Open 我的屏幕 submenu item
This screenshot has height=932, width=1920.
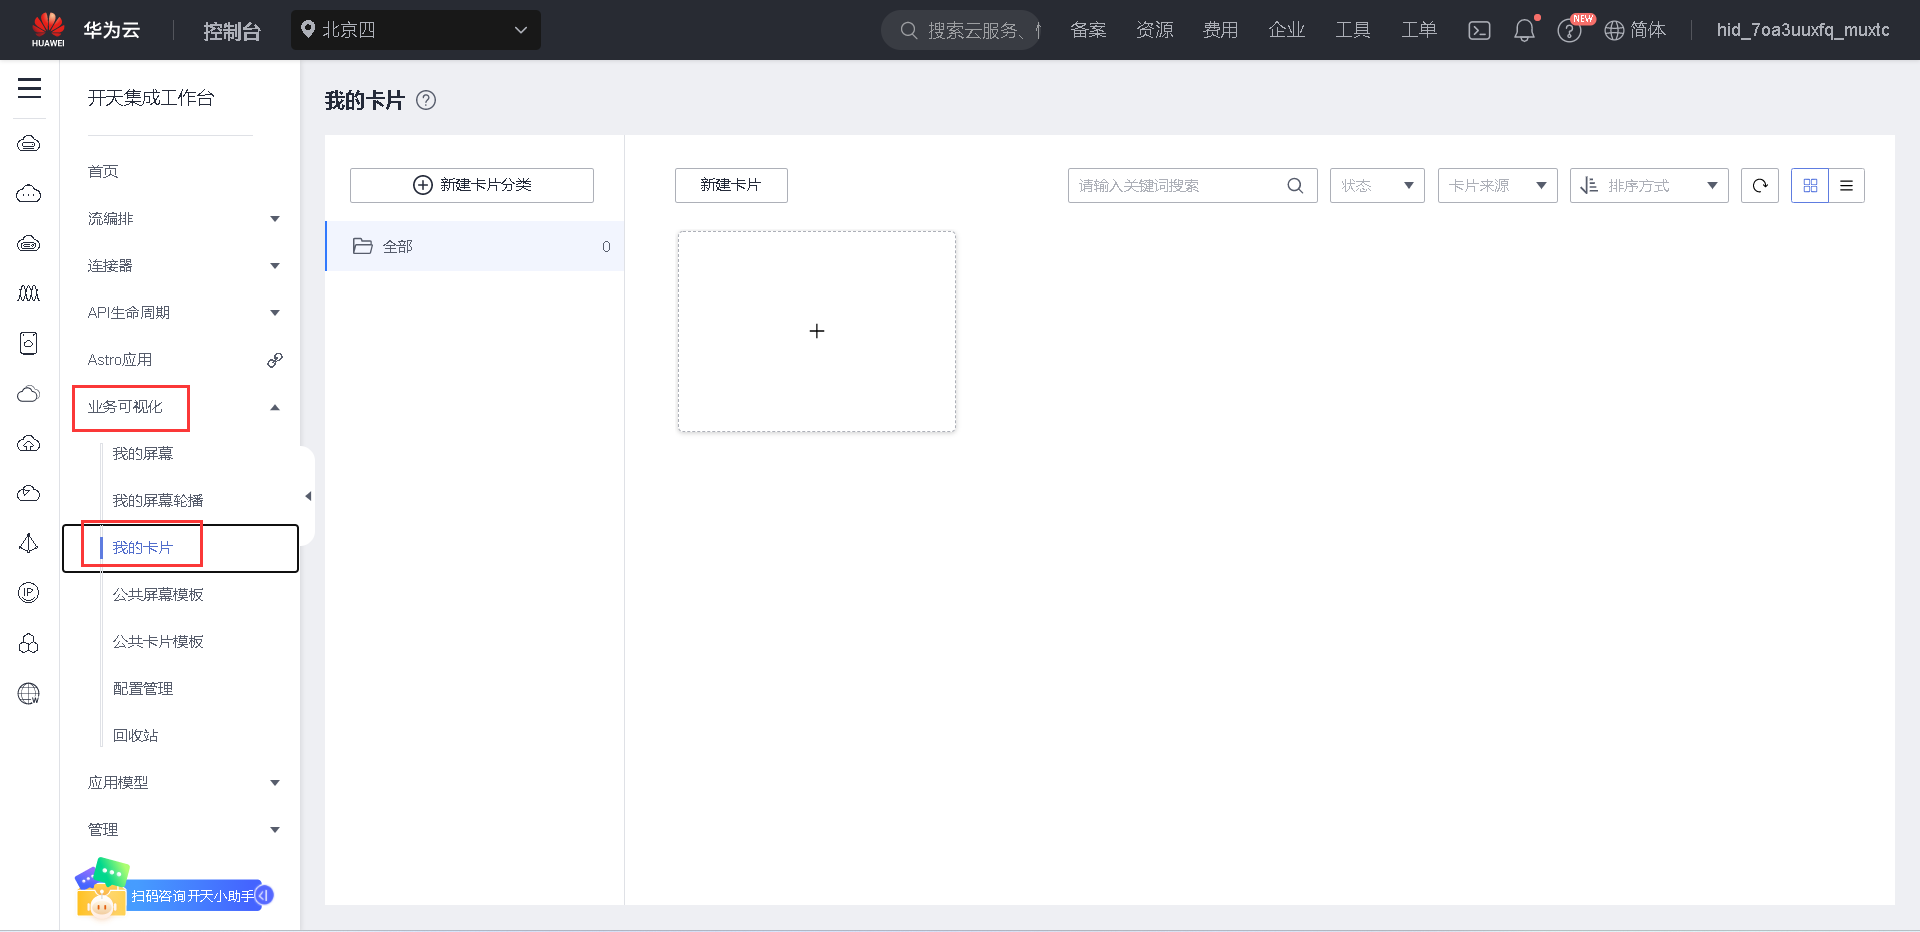pos(143,454)
